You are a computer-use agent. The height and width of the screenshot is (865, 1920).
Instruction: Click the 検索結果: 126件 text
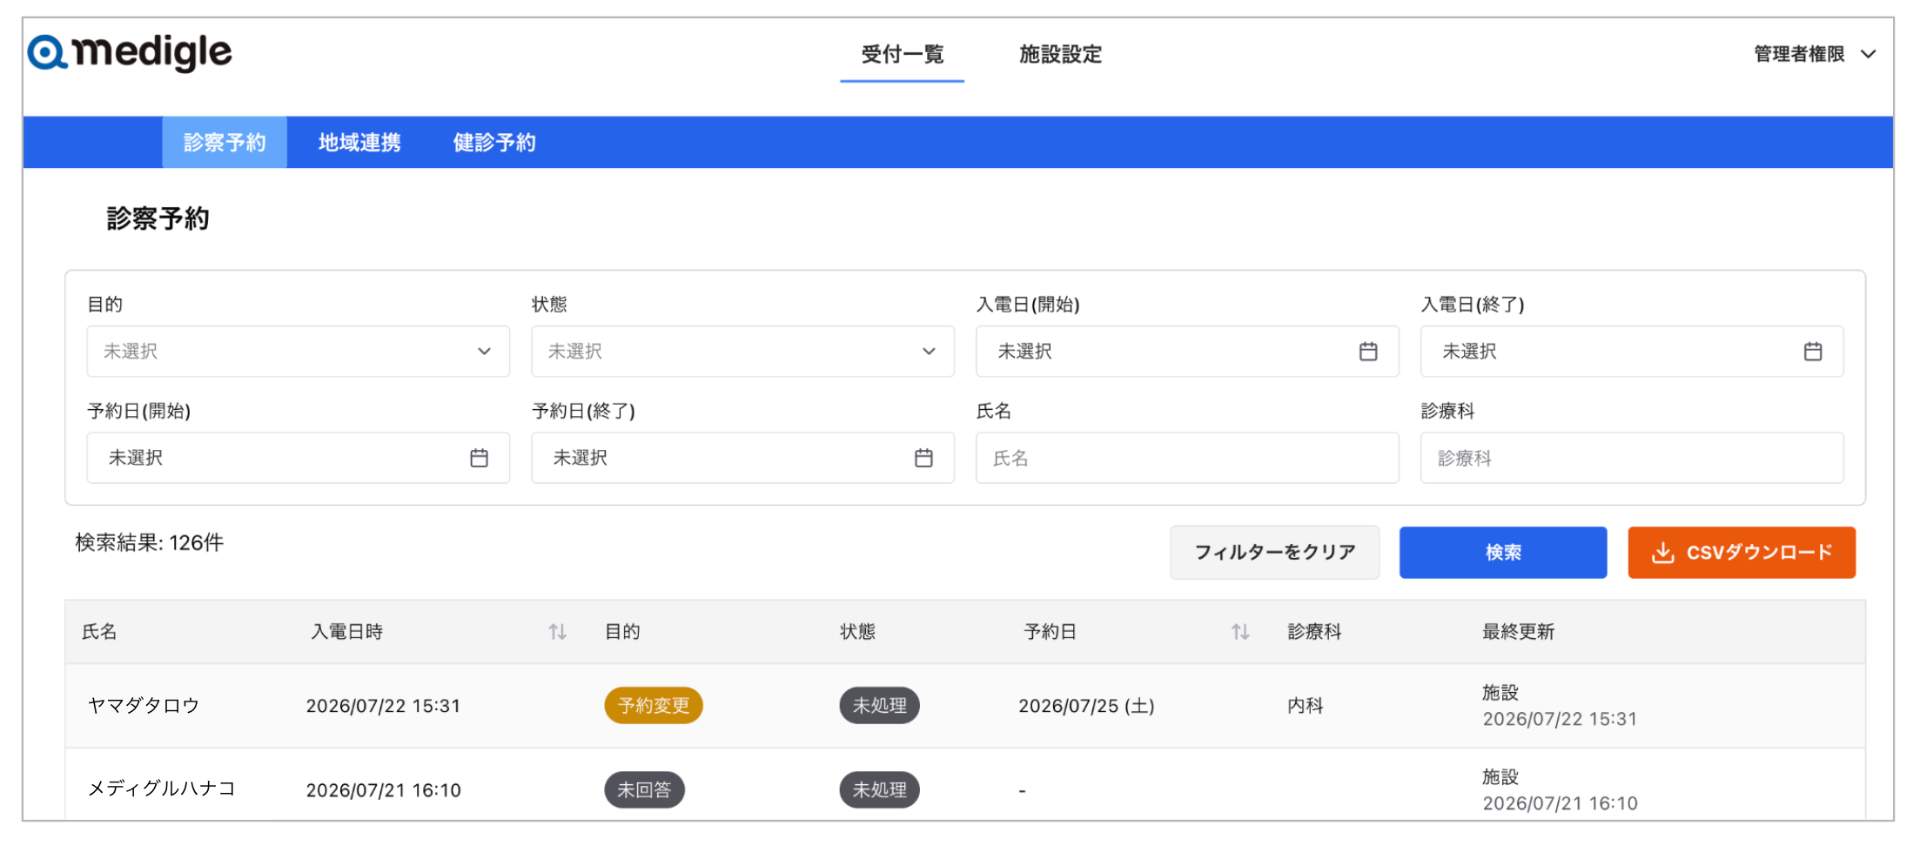pyautogui.click(x=149, y=543)
